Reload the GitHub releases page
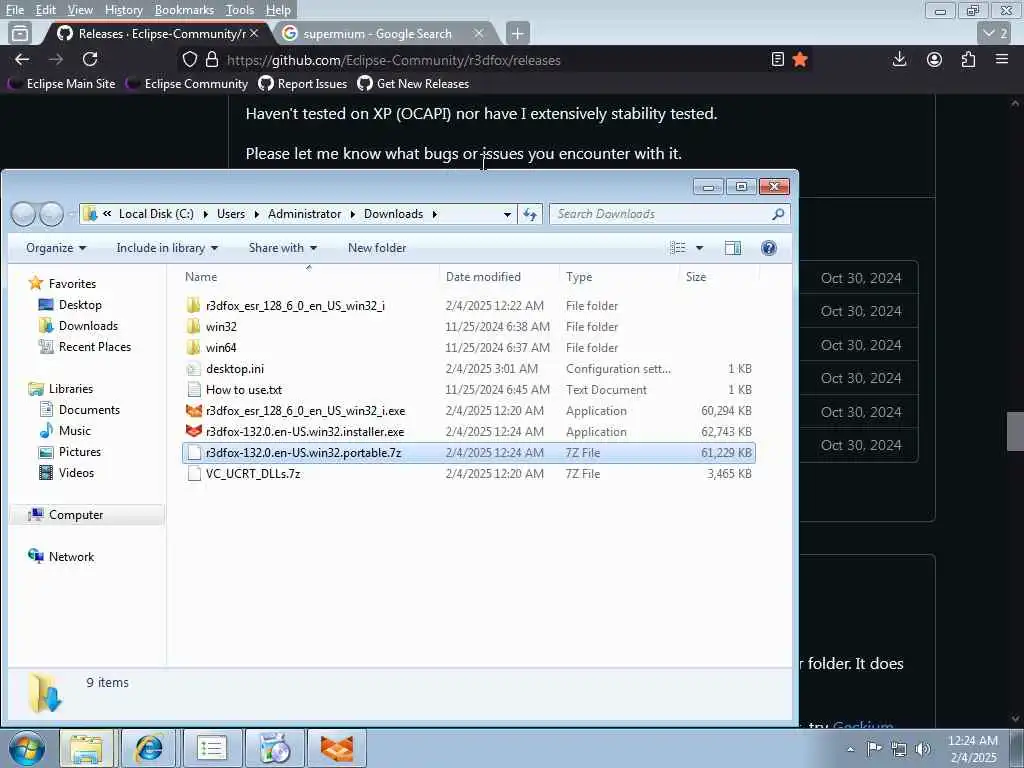The height and width of the screenshot is (768, 1024). (90, 59)
